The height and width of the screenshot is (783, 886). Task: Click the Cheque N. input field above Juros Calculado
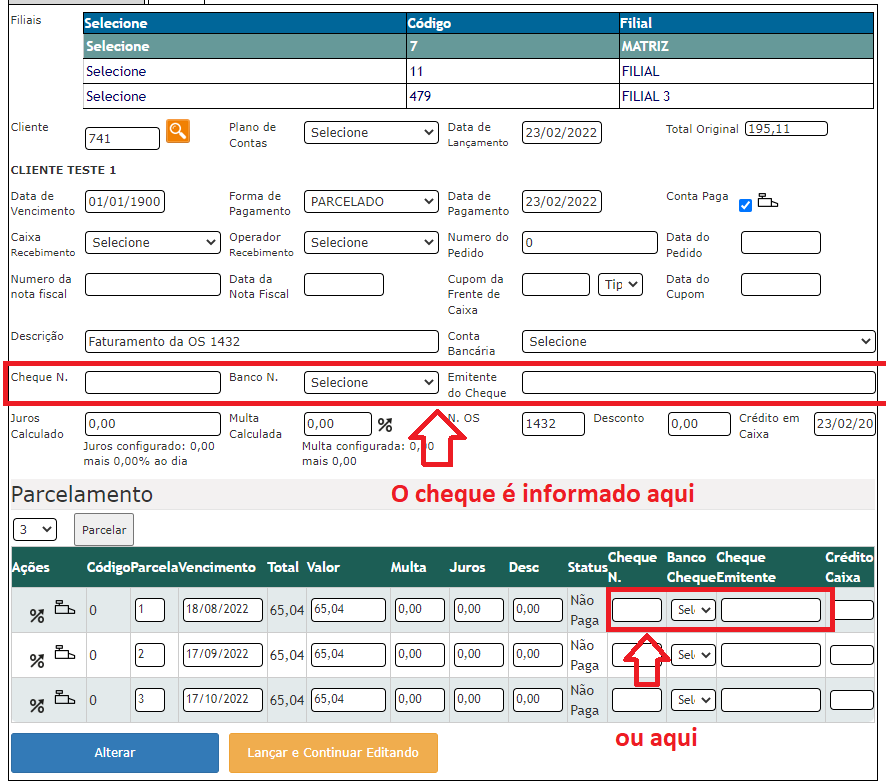point(153,382)
